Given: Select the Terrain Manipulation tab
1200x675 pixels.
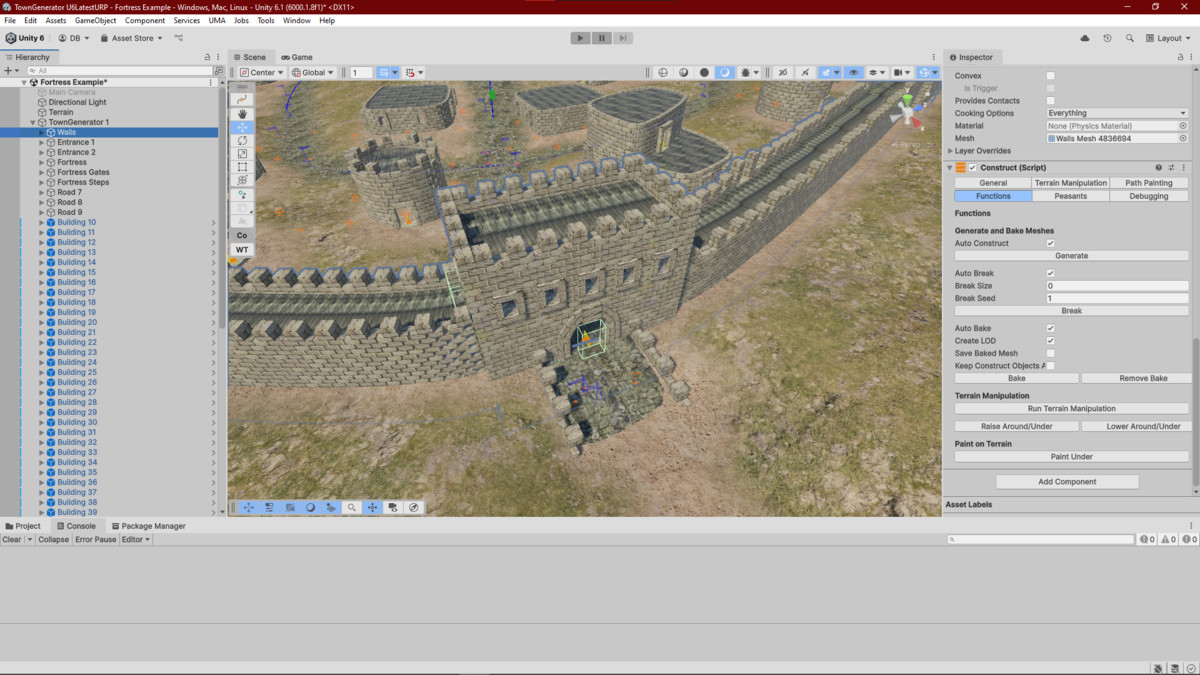Looking at the screenshot, I should pos(1071,183).
